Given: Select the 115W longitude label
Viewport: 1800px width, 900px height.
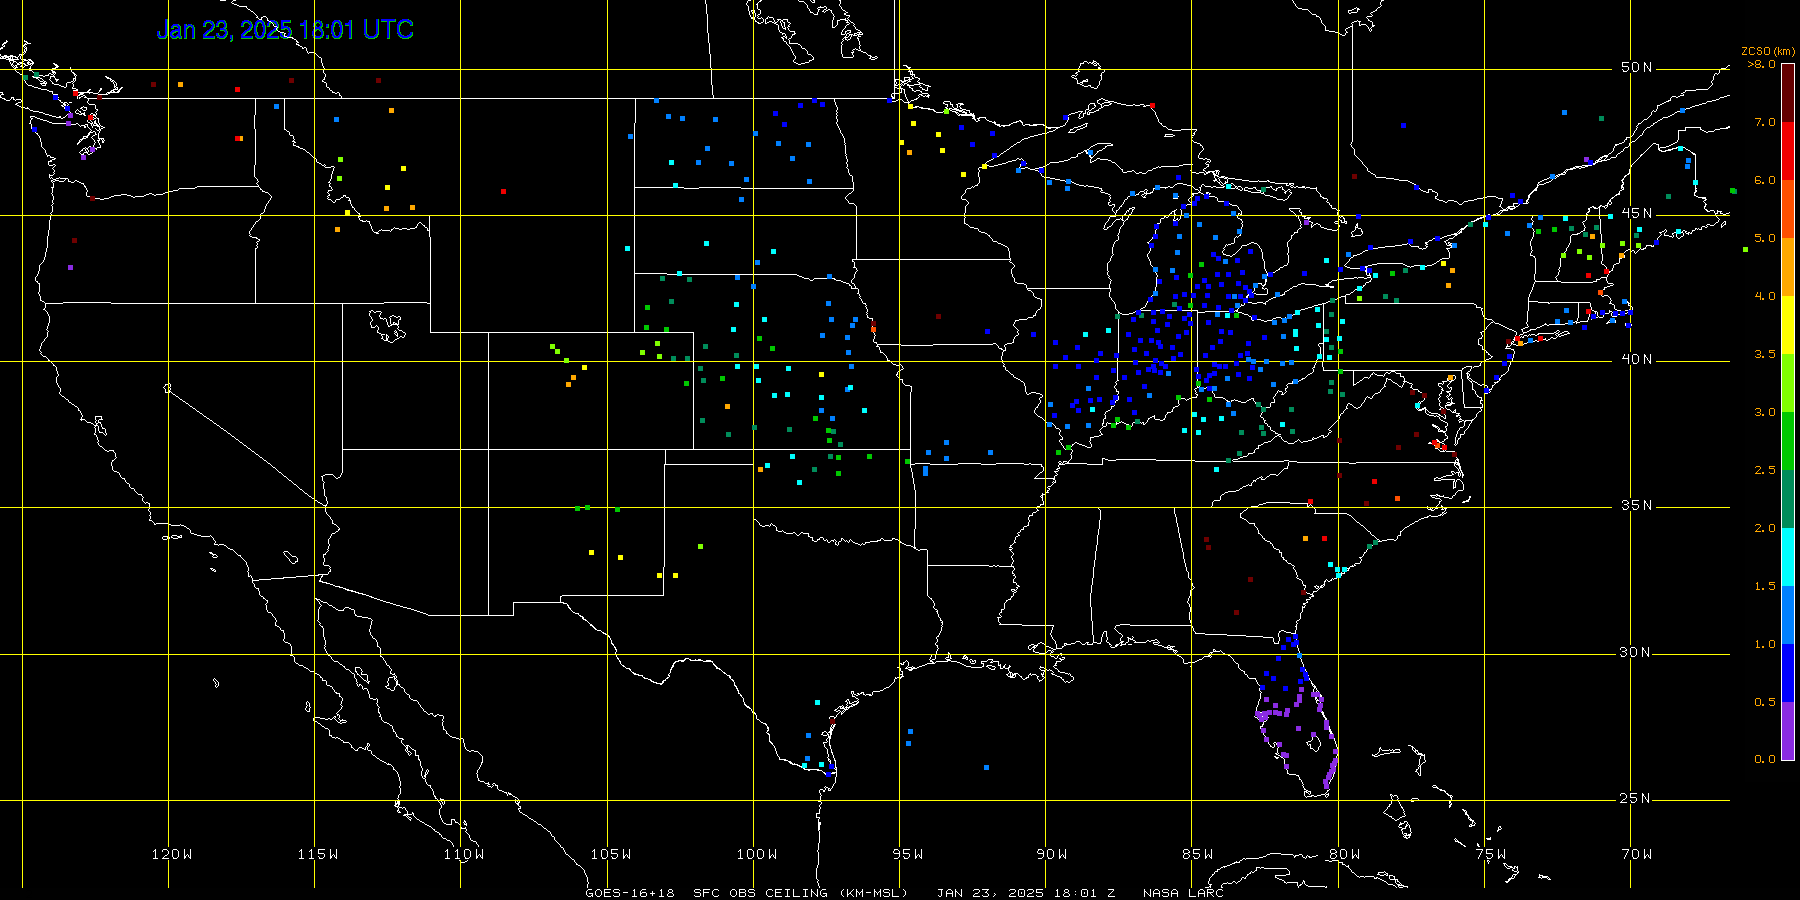Looking at the screenshot, I should (x=318, y=854).
